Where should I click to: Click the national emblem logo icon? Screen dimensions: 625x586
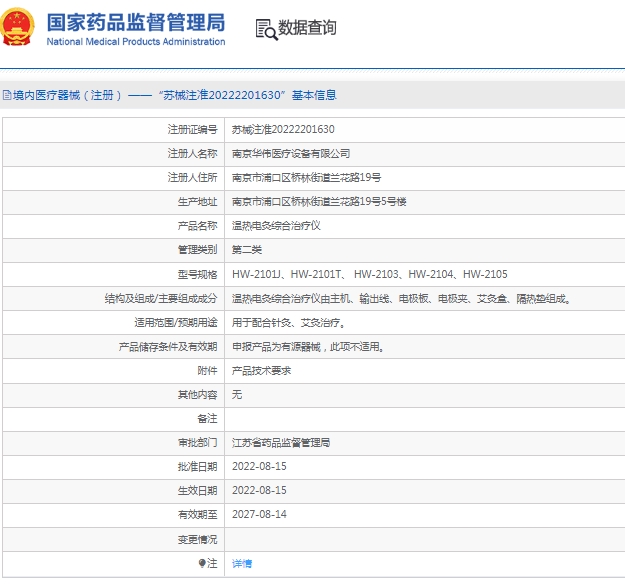[17, 27]
